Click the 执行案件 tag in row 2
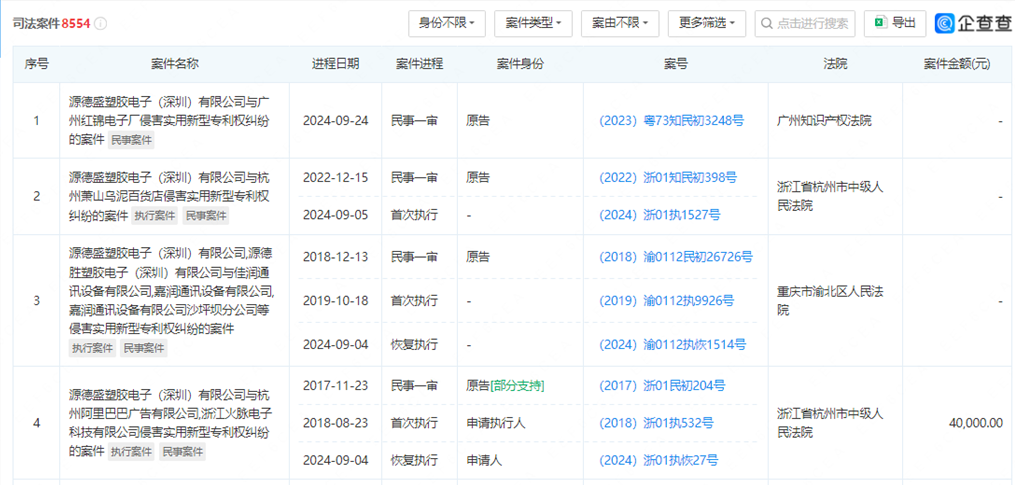Screen dimensions: 1015x485 click(155, 216)
